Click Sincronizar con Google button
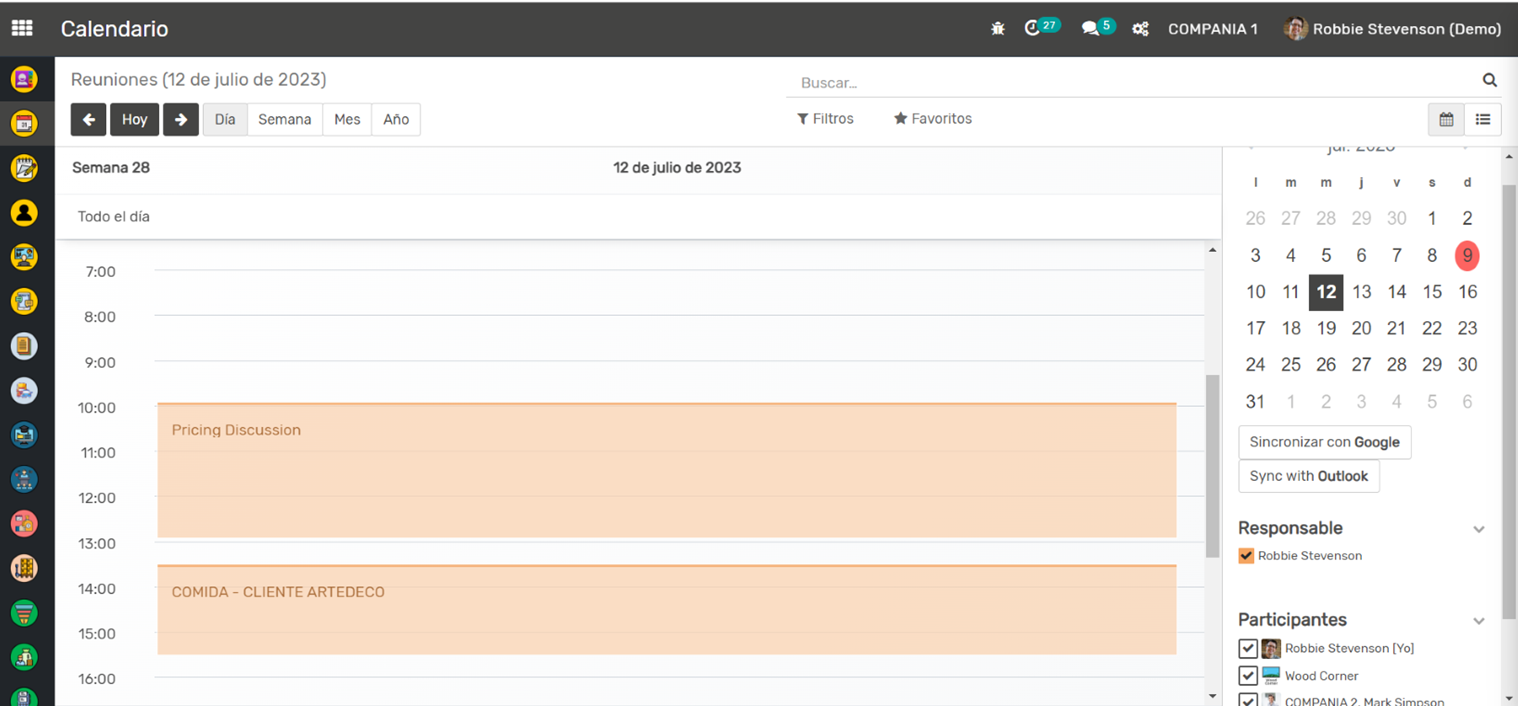 pyautogui.click(x=1324, y=442)
